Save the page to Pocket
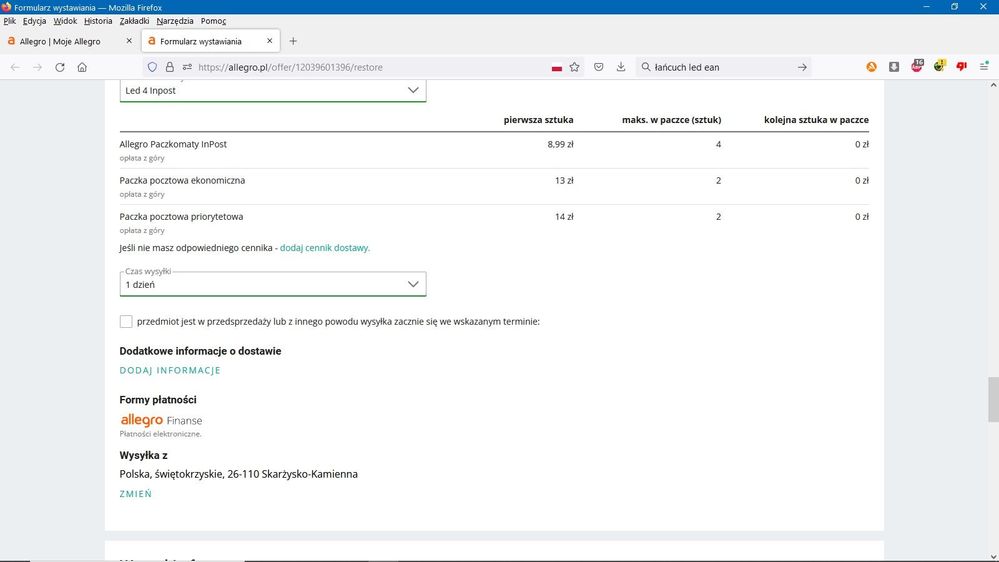The height and width of the screenshot is (562, 999). [598, 67]
